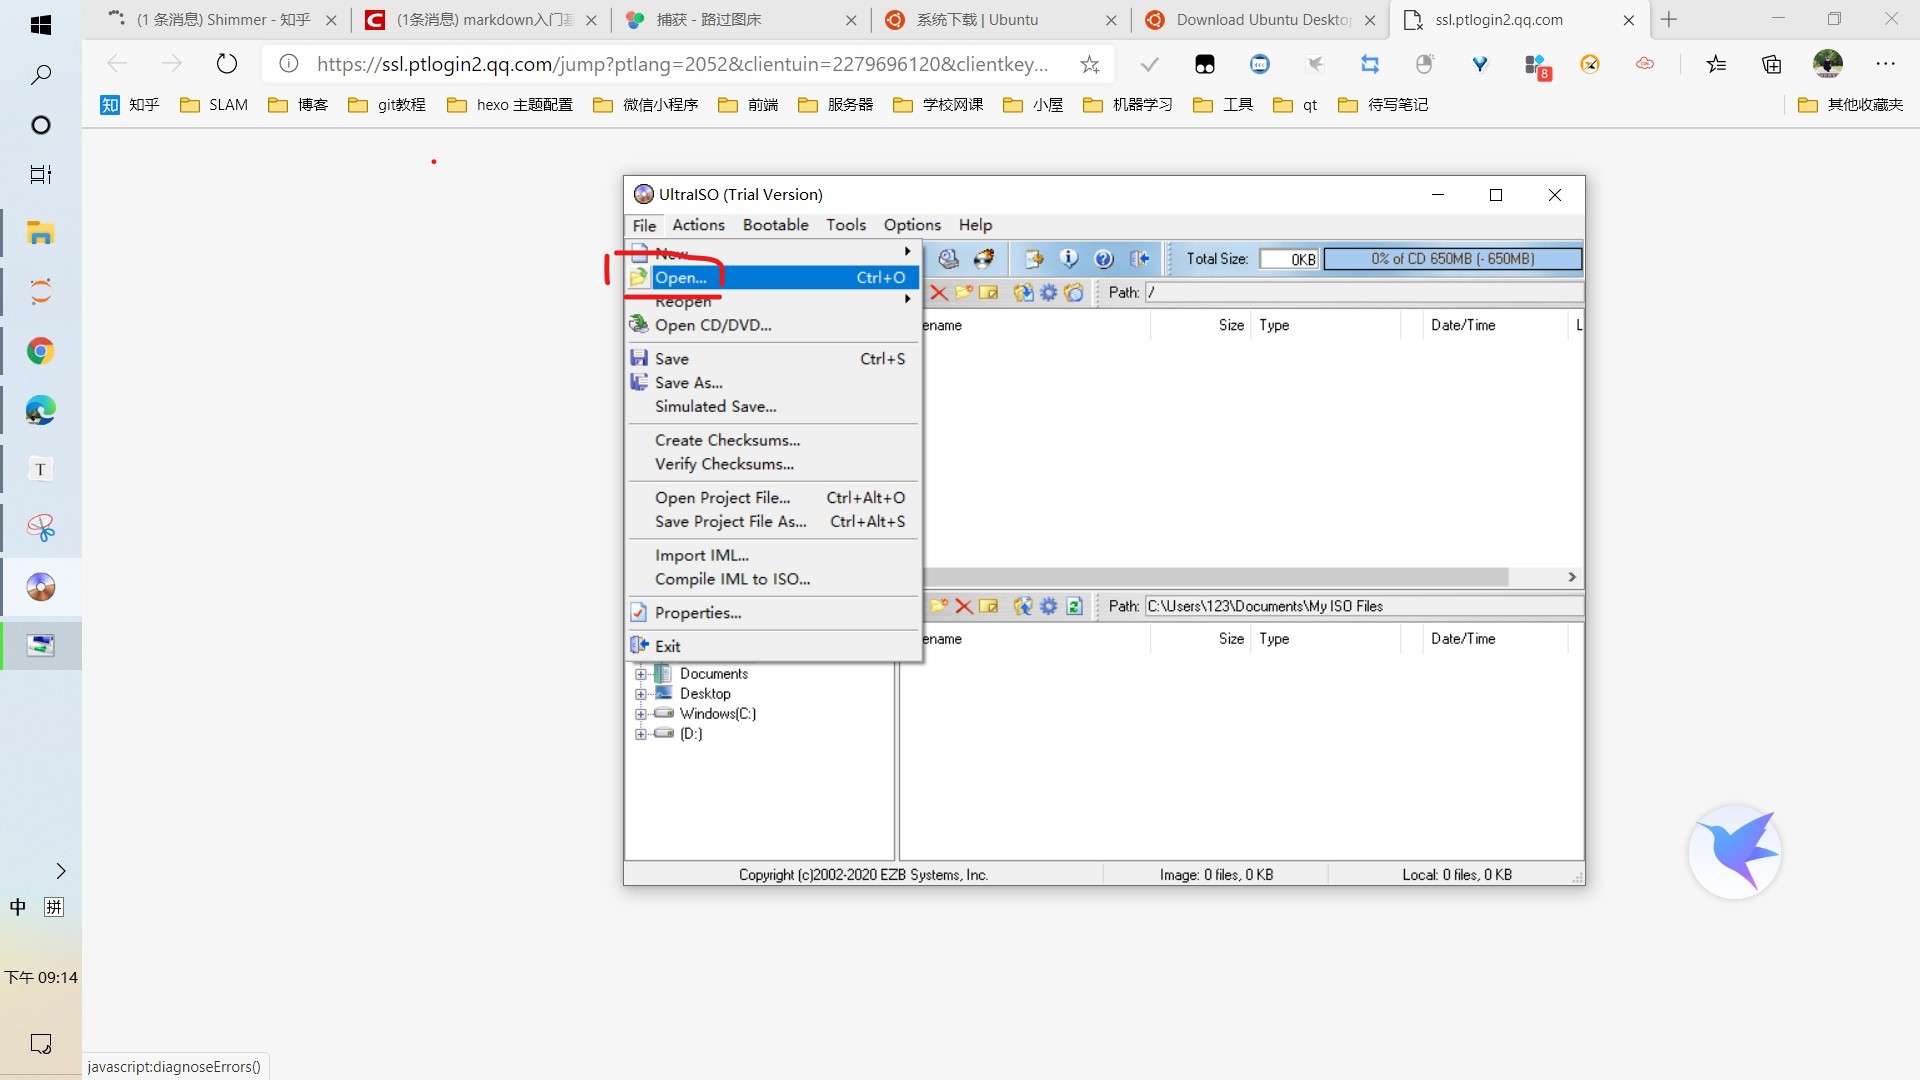
Task: Click local pane Size column header
Action: click(x=1200, y=639)
